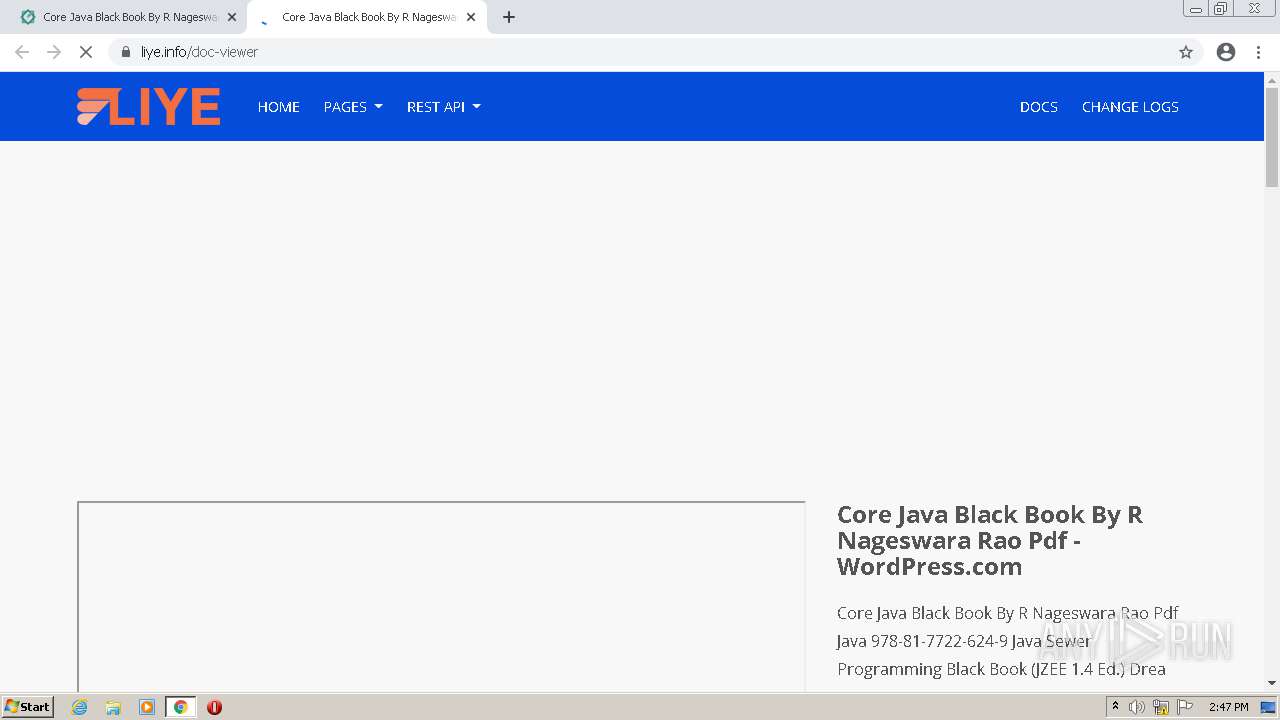Screen dimensions: 1280x720
Task: Open media player from taskbar
Action: click(x=147, y=707)
